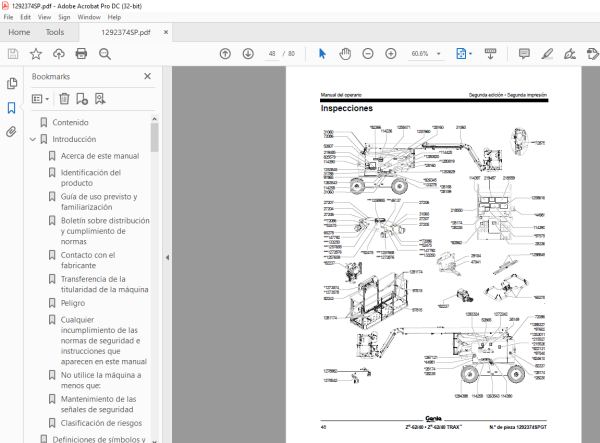Choose the selection arrow tool

[322, 54]
